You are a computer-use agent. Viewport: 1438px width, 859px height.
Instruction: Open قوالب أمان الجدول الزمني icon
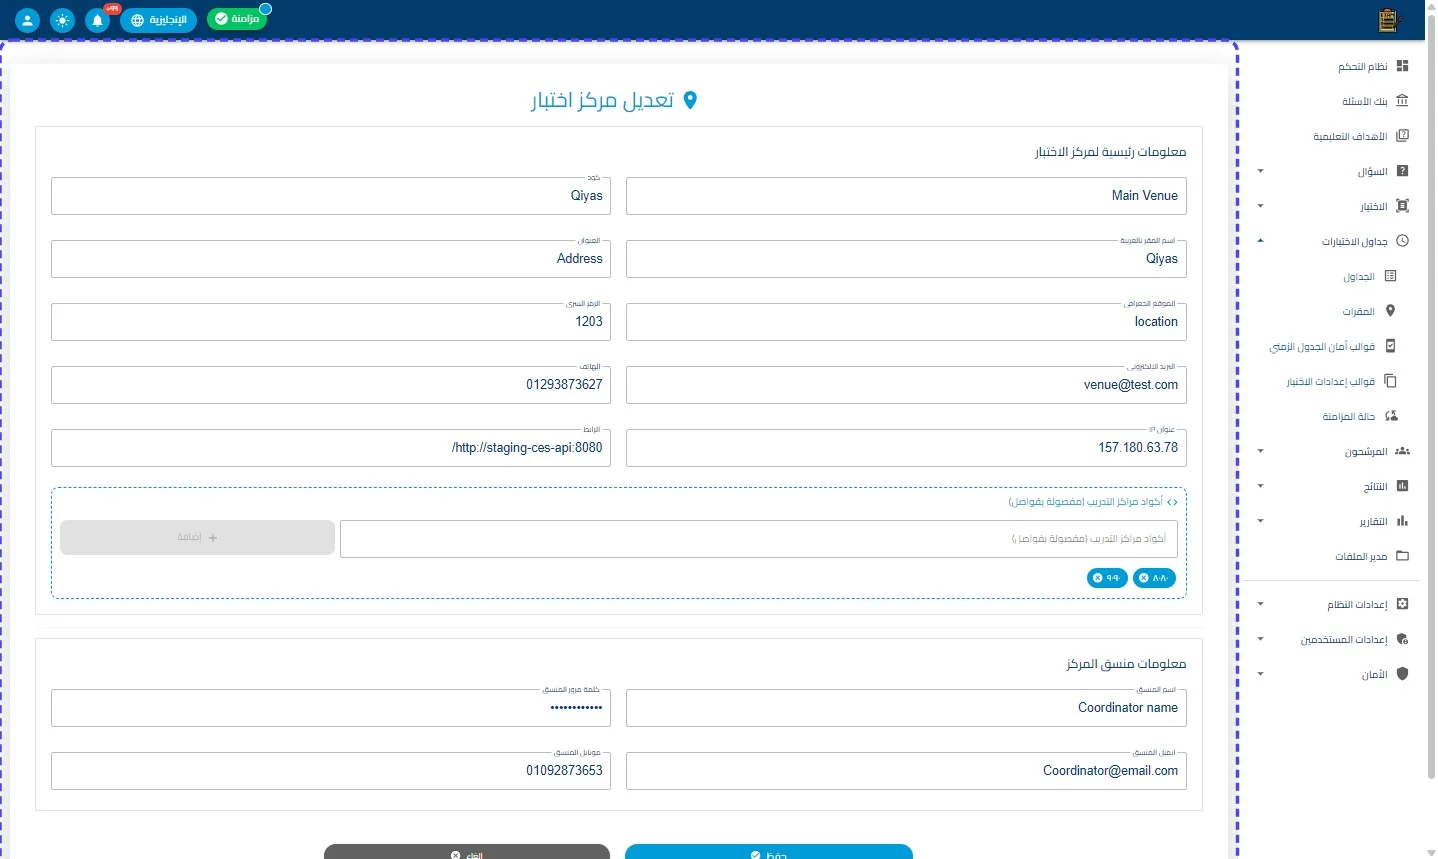[x=1390, y=346]
